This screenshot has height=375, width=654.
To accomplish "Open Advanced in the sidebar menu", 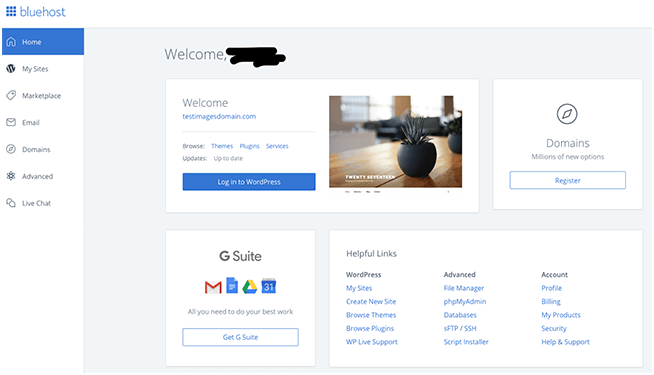I will [x=43, y=176].
